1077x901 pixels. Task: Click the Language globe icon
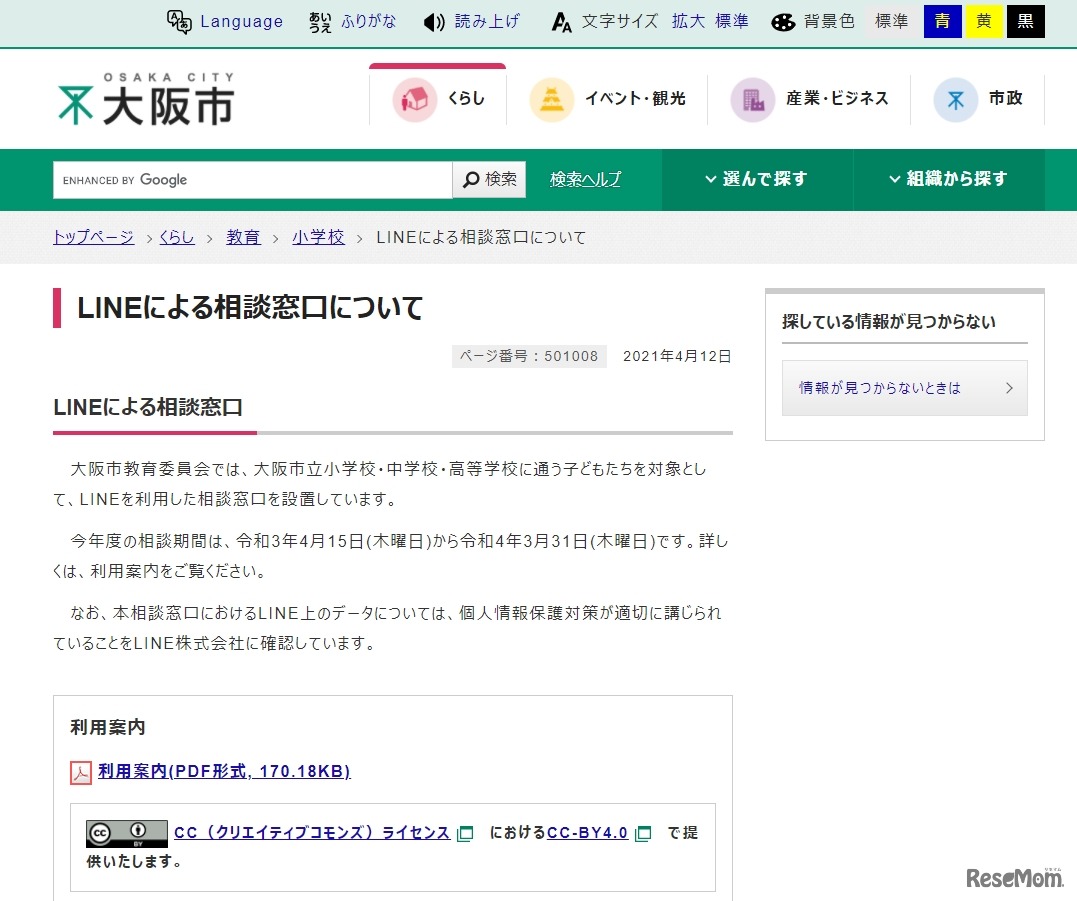coord(180,21)
